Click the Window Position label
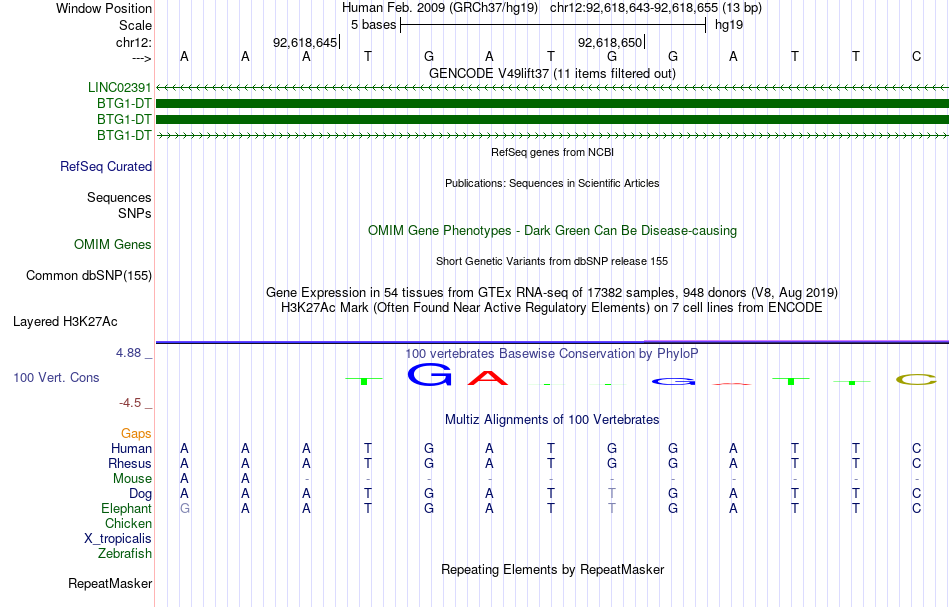The height and width of the screenshot is (607, 950). click(x=104, y=8)
